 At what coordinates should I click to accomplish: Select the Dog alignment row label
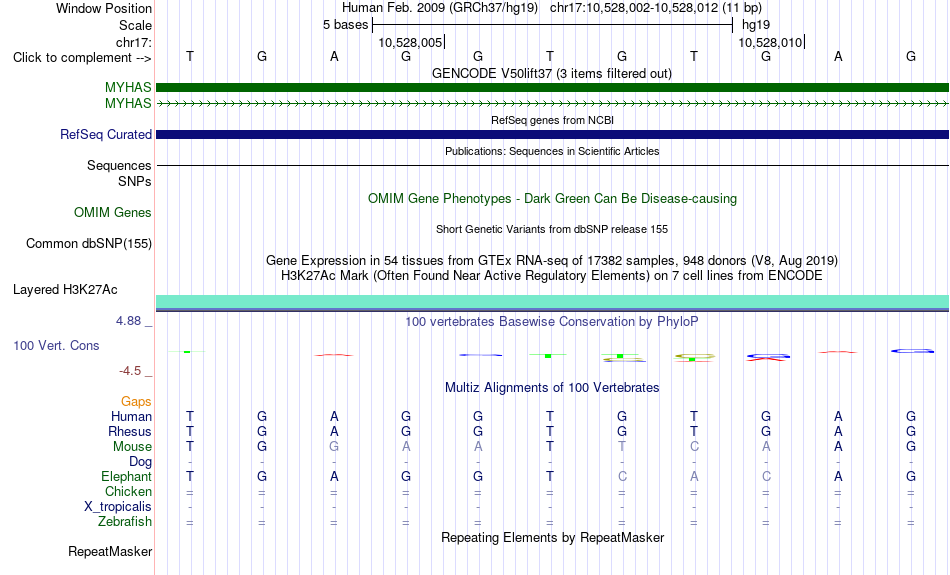tap(140, 462)
